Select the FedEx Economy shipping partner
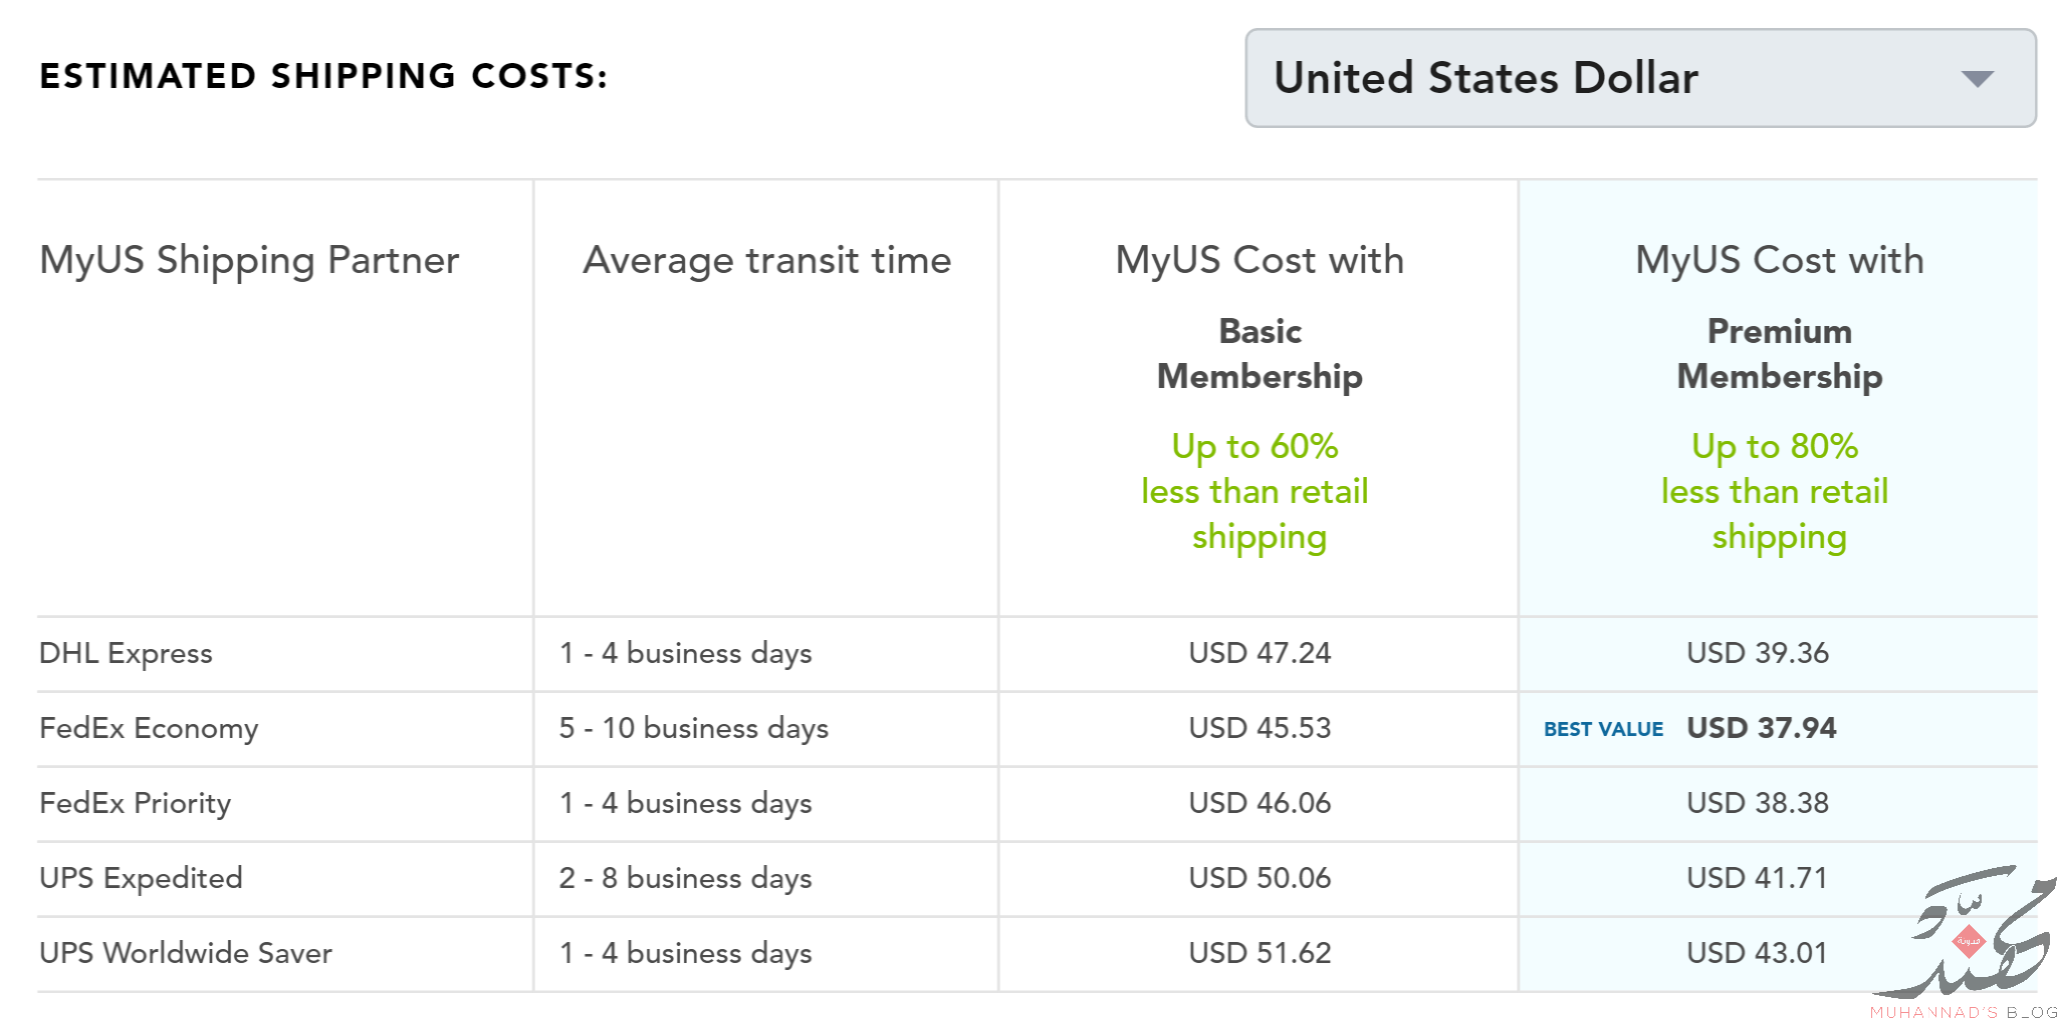The image size is (2057, 1018). (x=148, y=729)
